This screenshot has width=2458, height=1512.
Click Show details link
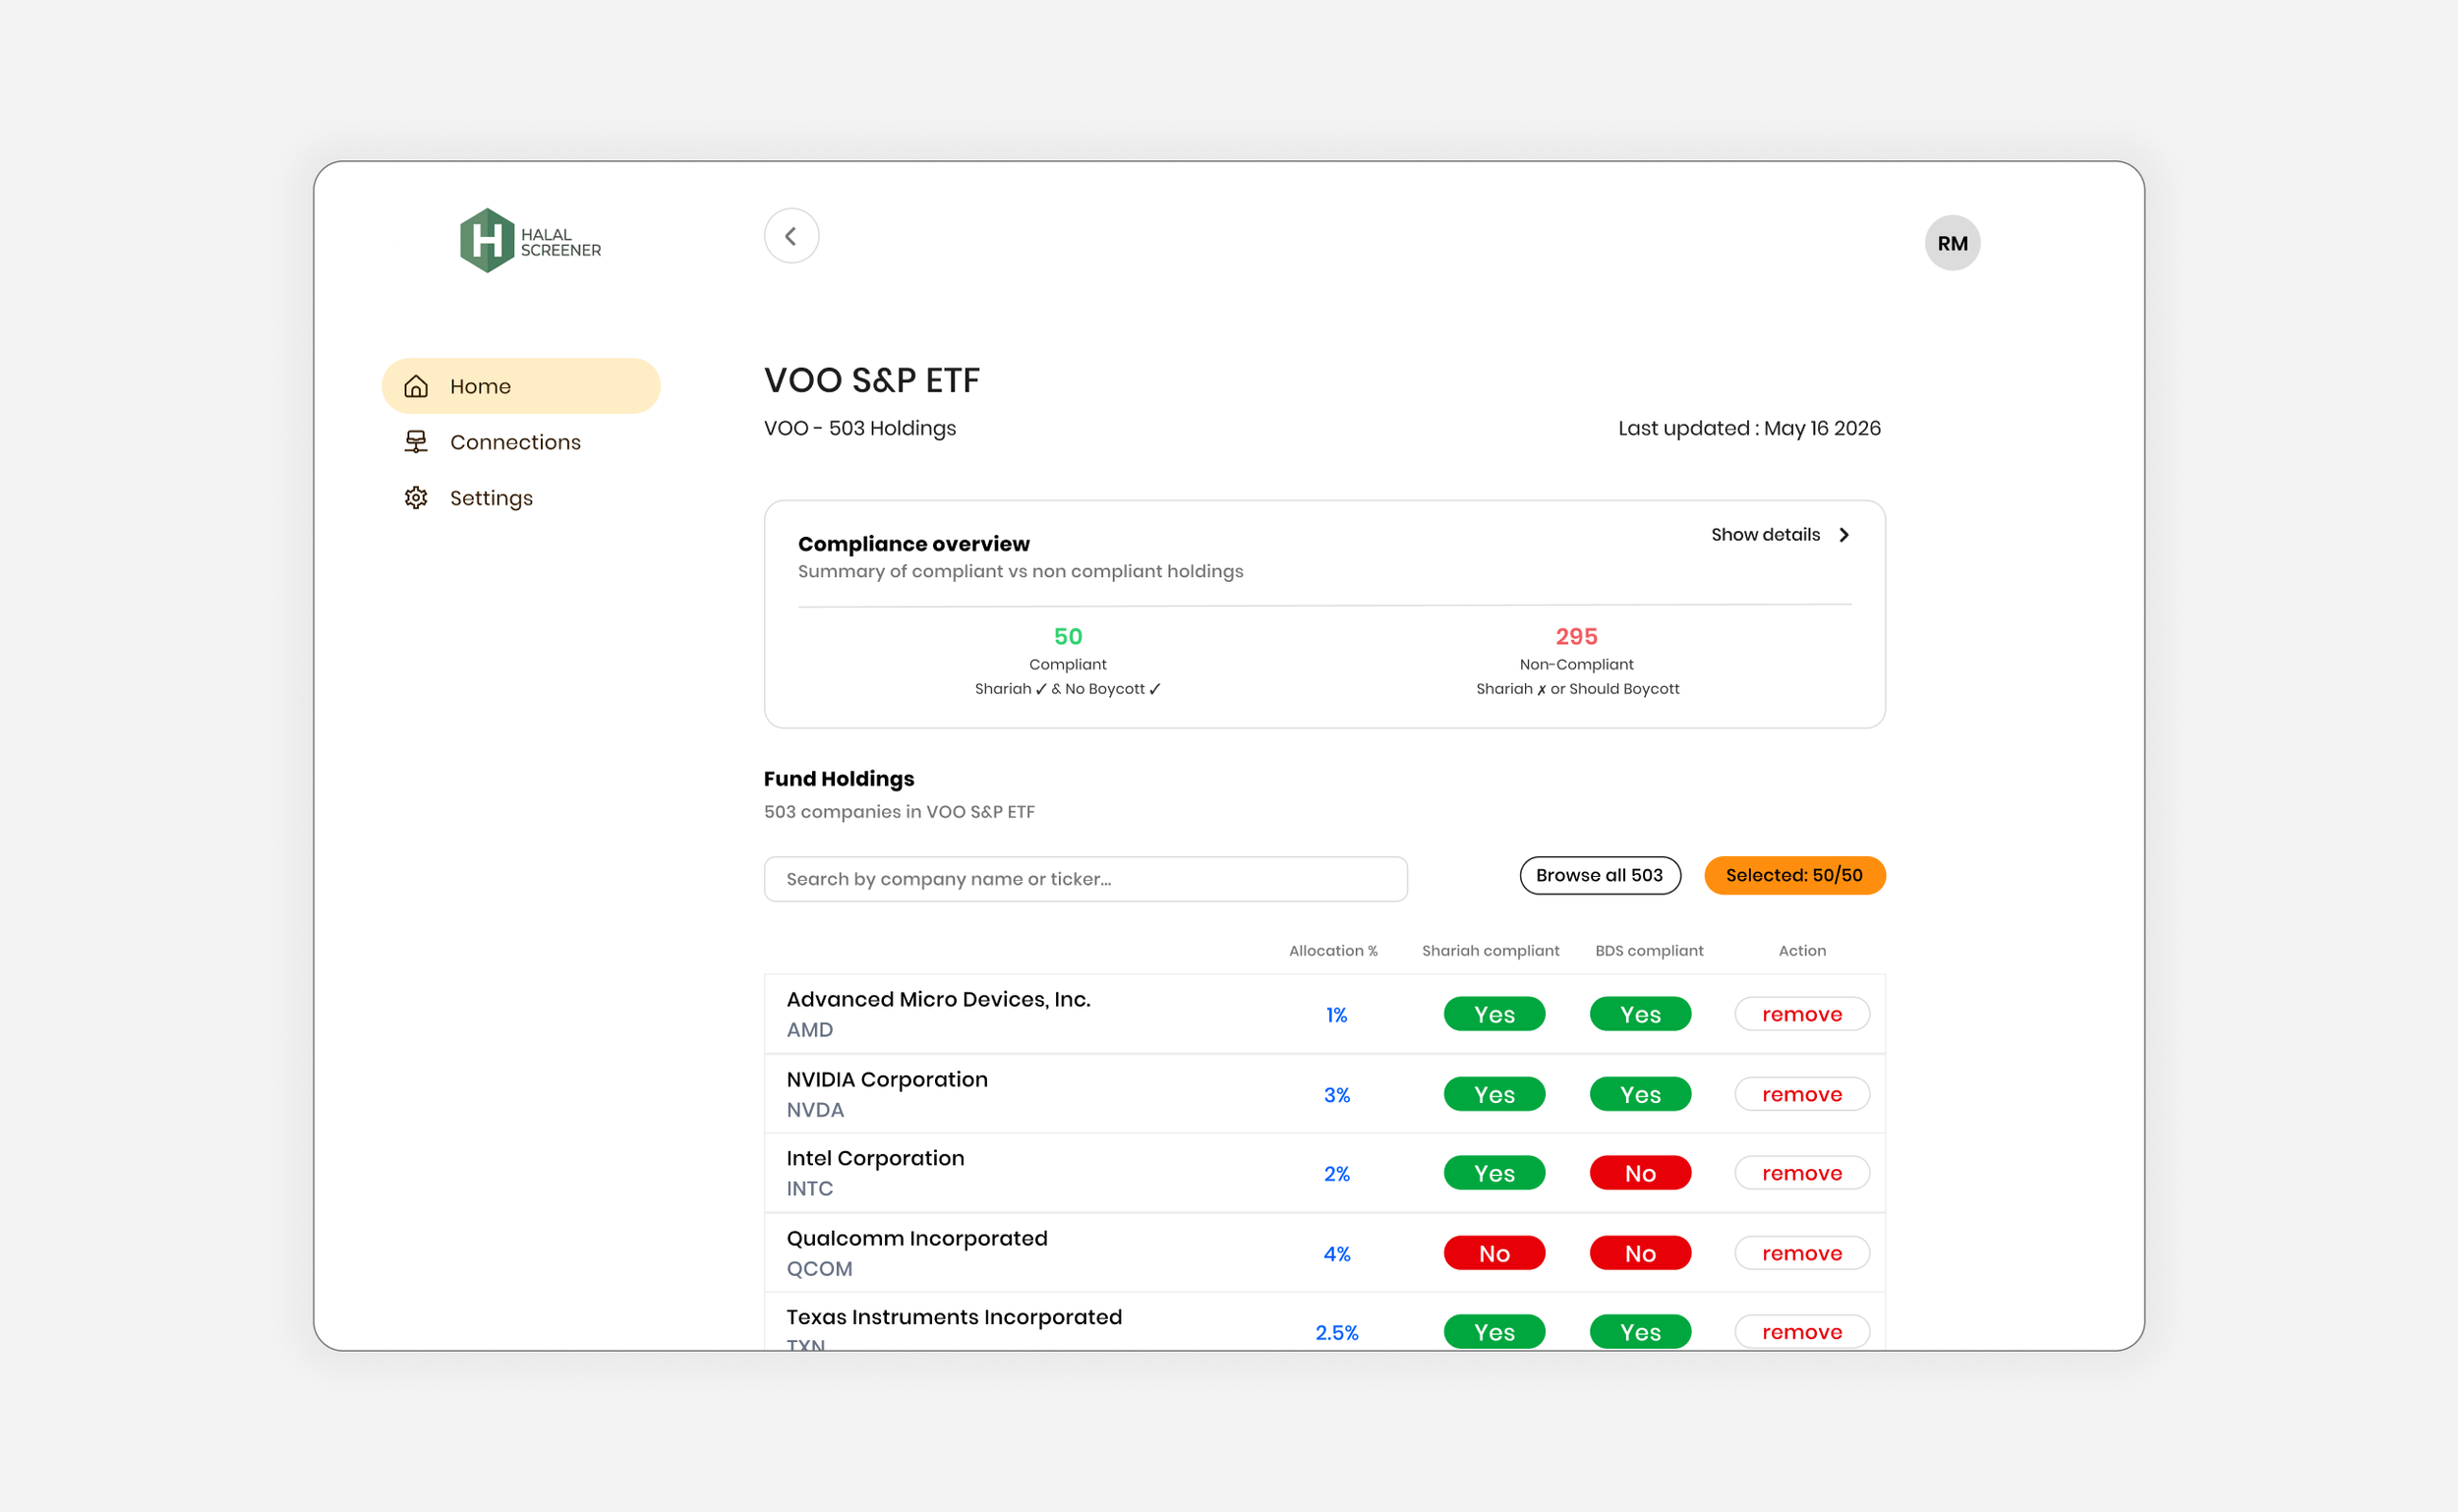click(x=1765, y=535)
